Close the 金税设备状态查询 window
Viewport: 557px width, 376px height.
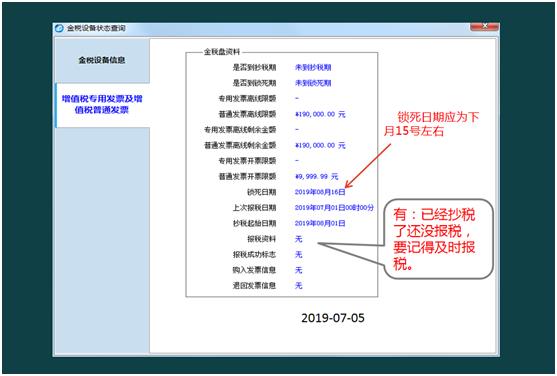coord(485,26)
